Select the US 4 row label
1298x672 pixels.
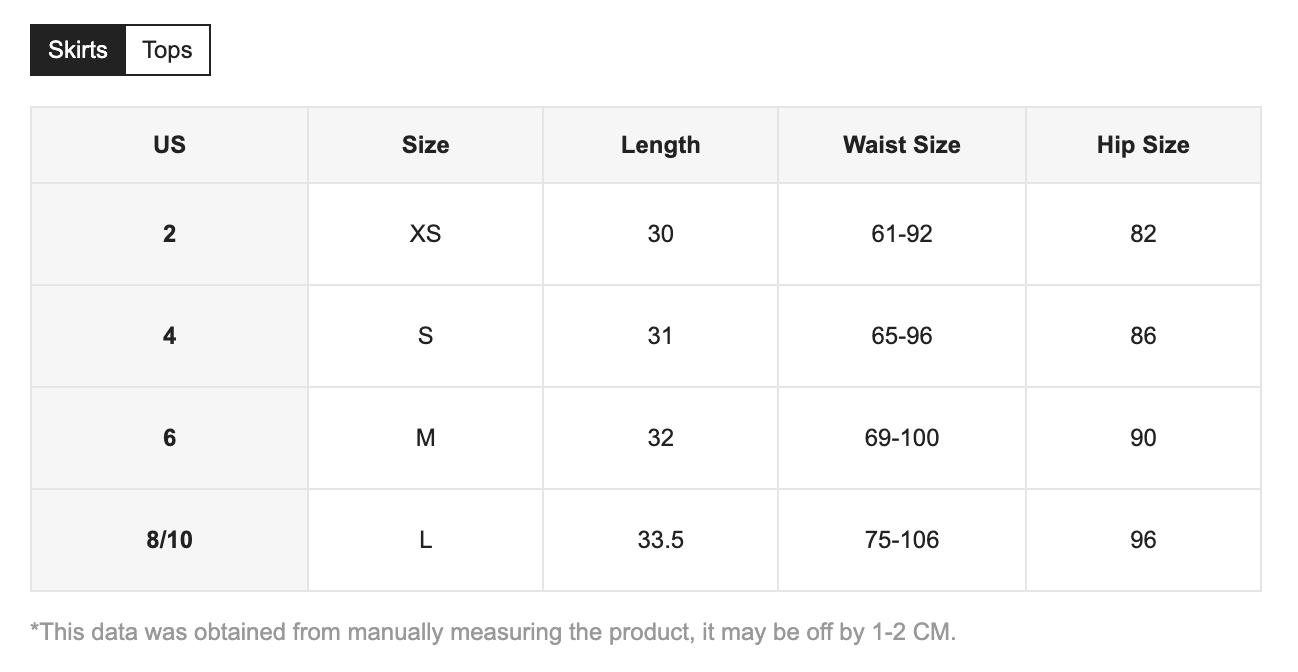click(169, 336)
